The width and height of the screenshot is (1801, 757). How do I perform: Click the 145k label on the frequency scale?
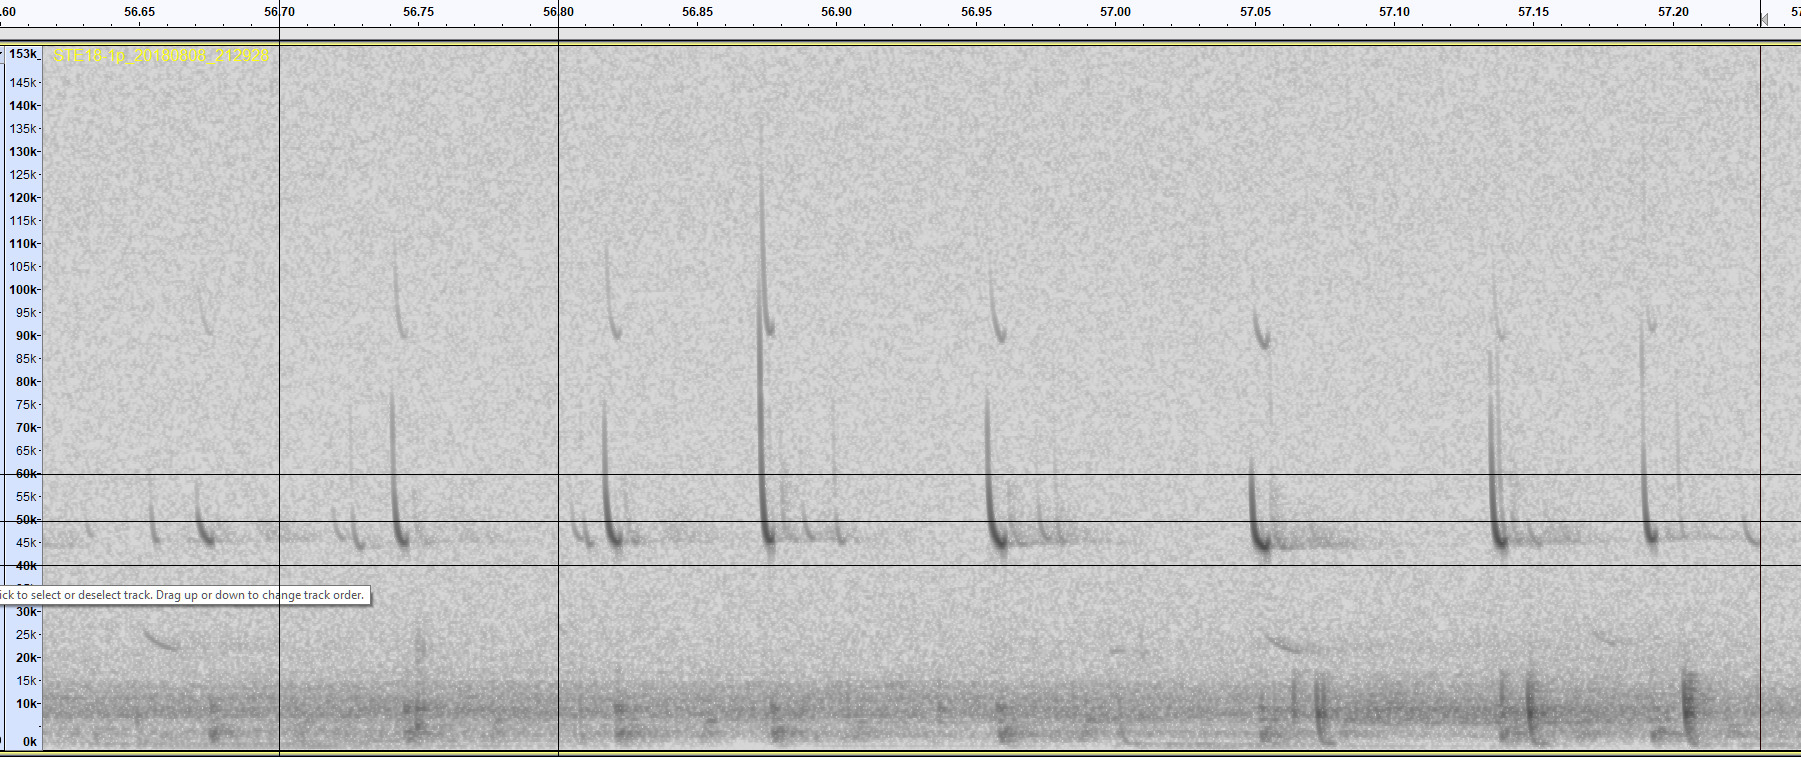tap(23, 83)
